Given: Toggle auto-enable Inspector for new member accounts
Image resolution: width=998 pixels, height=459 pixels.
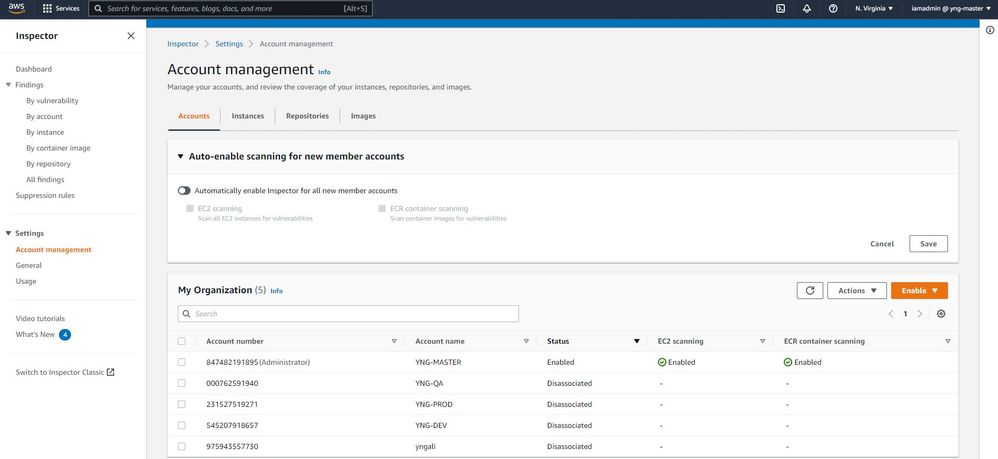Looking at the screenshot, I should click(185, 190).
